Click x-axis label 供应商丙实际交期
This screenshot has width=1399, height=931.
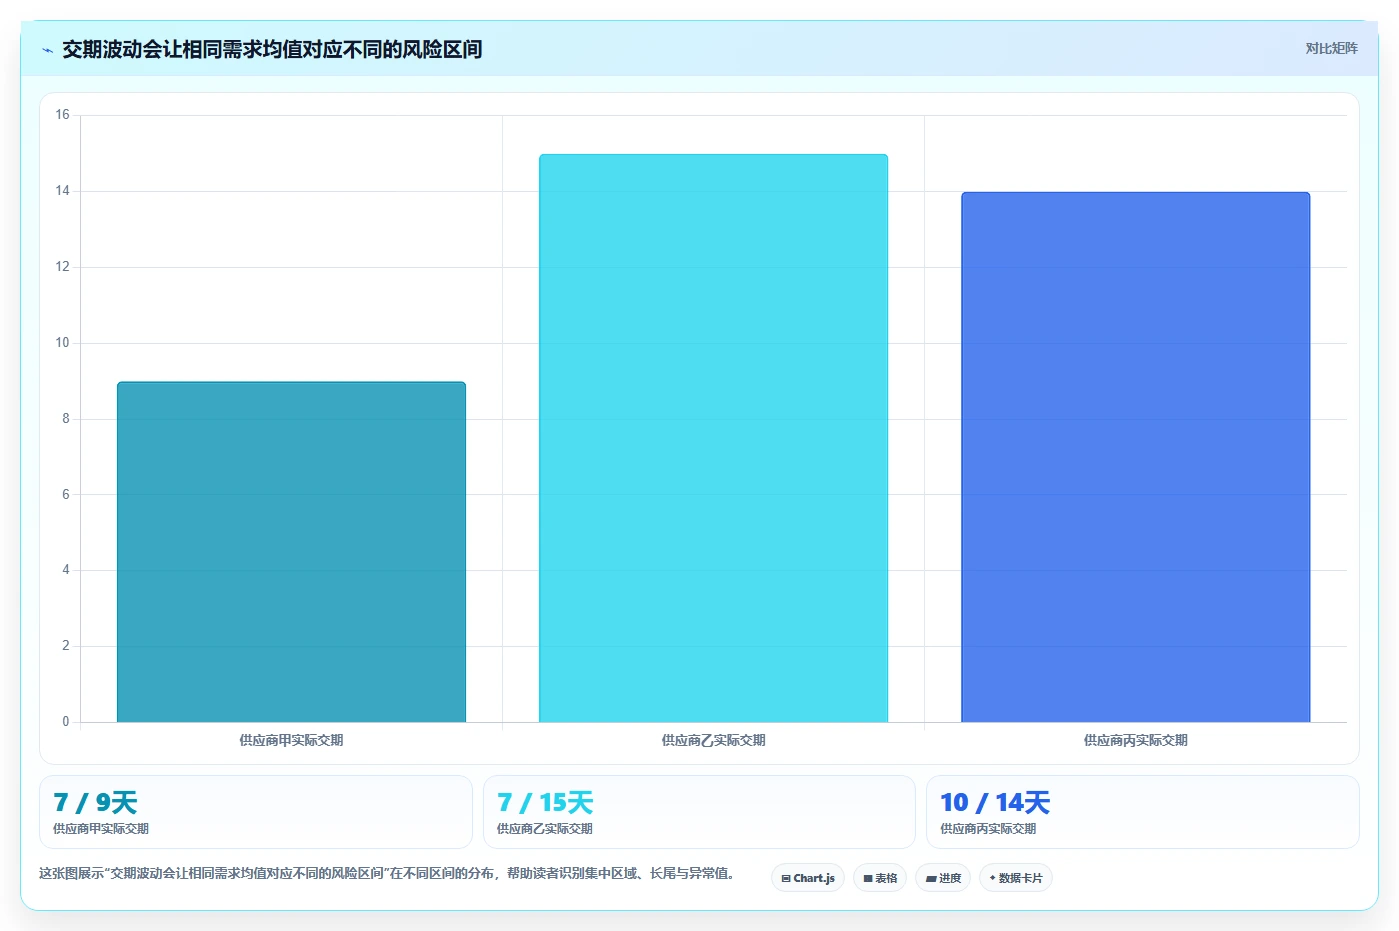1135,740
